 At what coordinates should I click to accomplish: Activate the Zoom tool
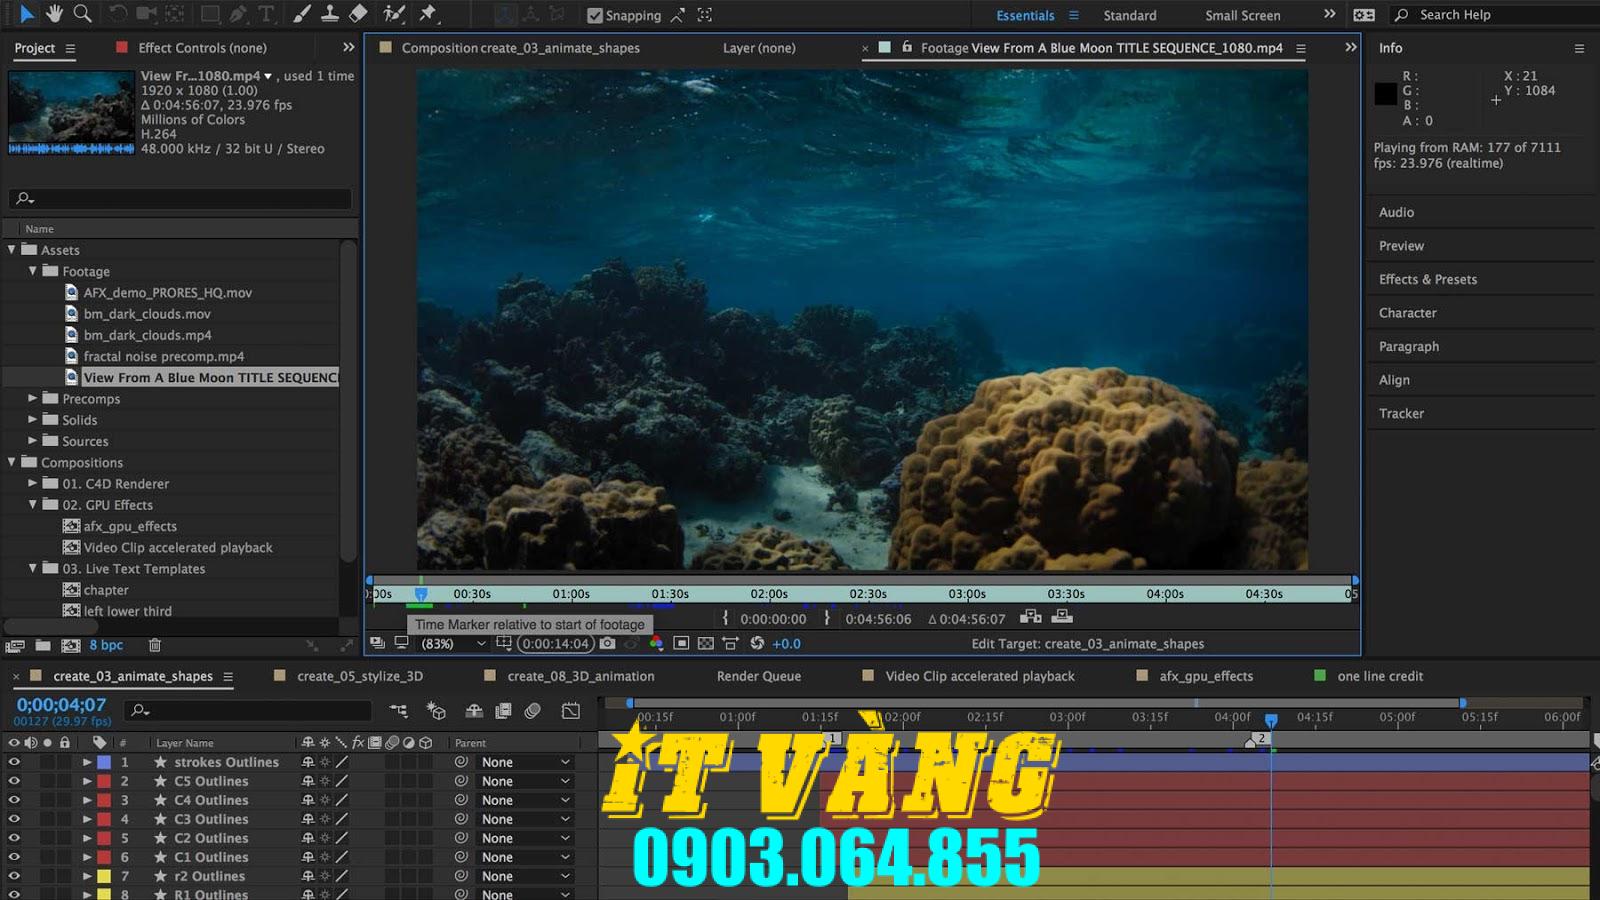tap(83, 14)
